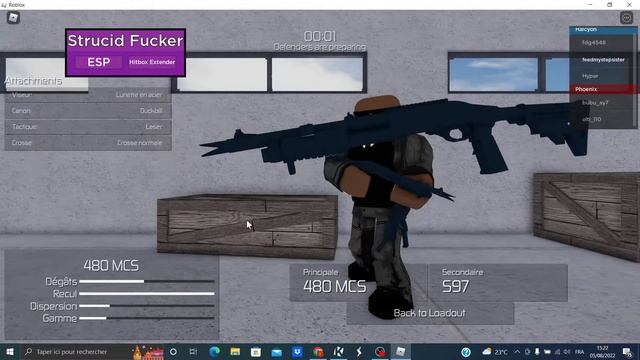Open the Viseur attachment row
Viewport: 640px width, 360px height.
[88, 95]
